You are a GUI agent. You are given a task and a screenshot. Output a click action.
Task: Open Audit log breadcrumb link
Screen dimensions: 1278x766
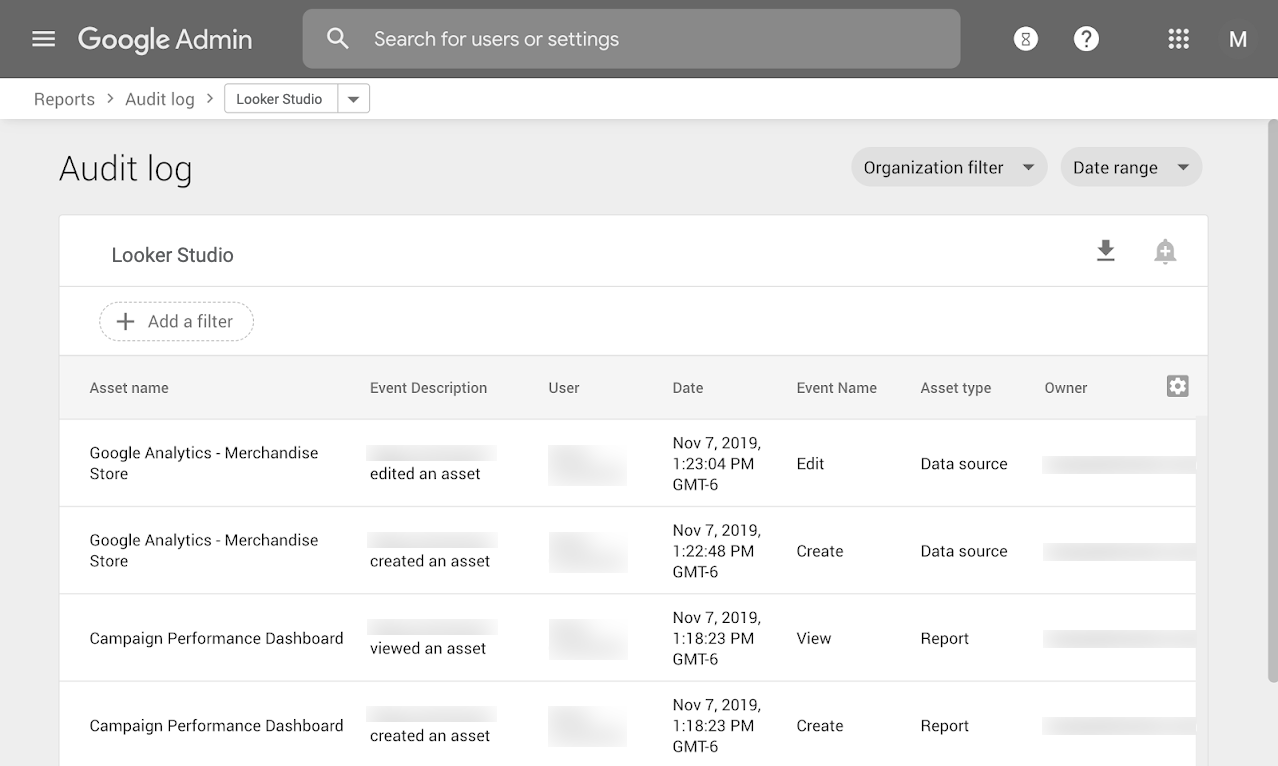[x=159, y=98]
